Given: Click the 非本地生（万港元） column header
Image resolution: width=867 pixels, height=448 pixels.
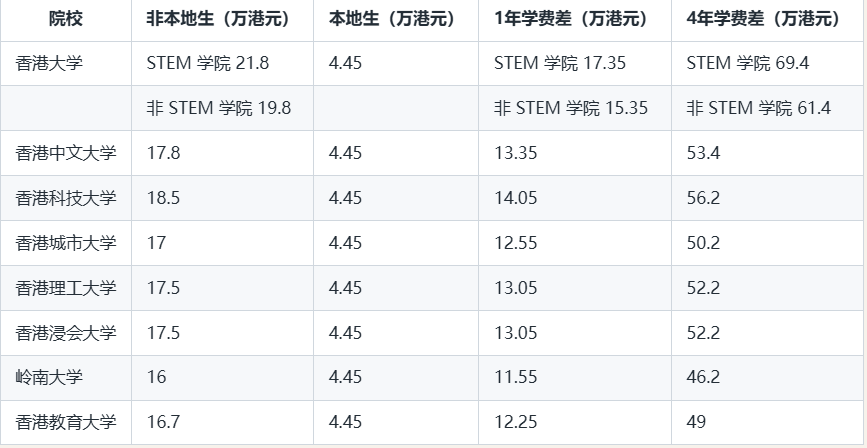Looking at the screenshot, I should (x=221, y=19).
